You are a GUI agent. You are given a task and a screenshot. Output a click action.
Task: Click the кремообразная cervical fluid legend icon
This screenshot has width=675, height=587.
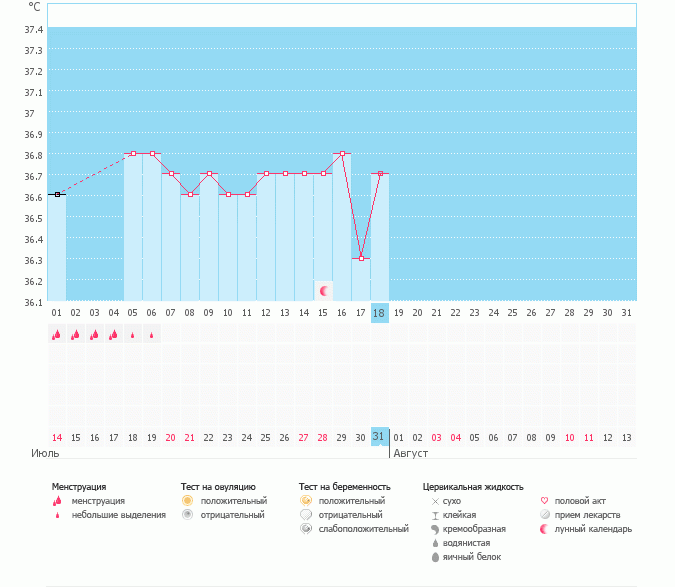point(434,529)
